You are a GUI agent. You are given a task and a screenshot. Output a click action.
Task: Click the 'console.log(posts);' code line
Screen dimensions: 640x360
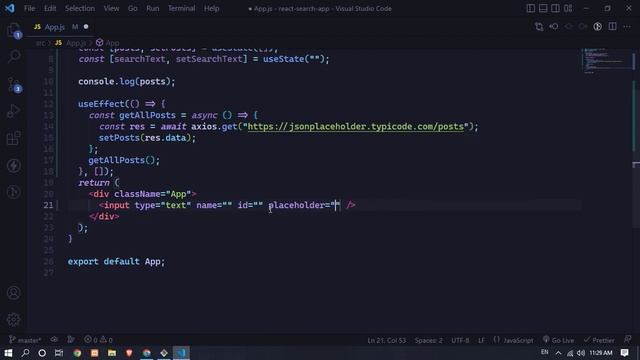(x=127, y=82)
